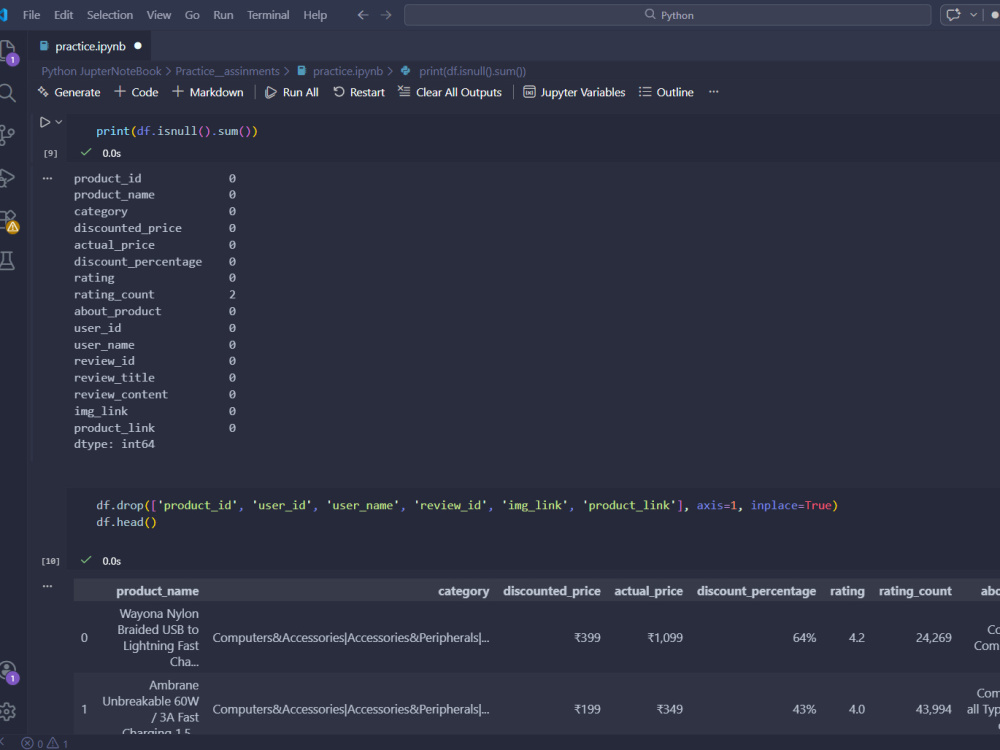Open the Accounts menu in activity bar
The height and width of the screenshot is (750, 1000).
pos(8,671)
